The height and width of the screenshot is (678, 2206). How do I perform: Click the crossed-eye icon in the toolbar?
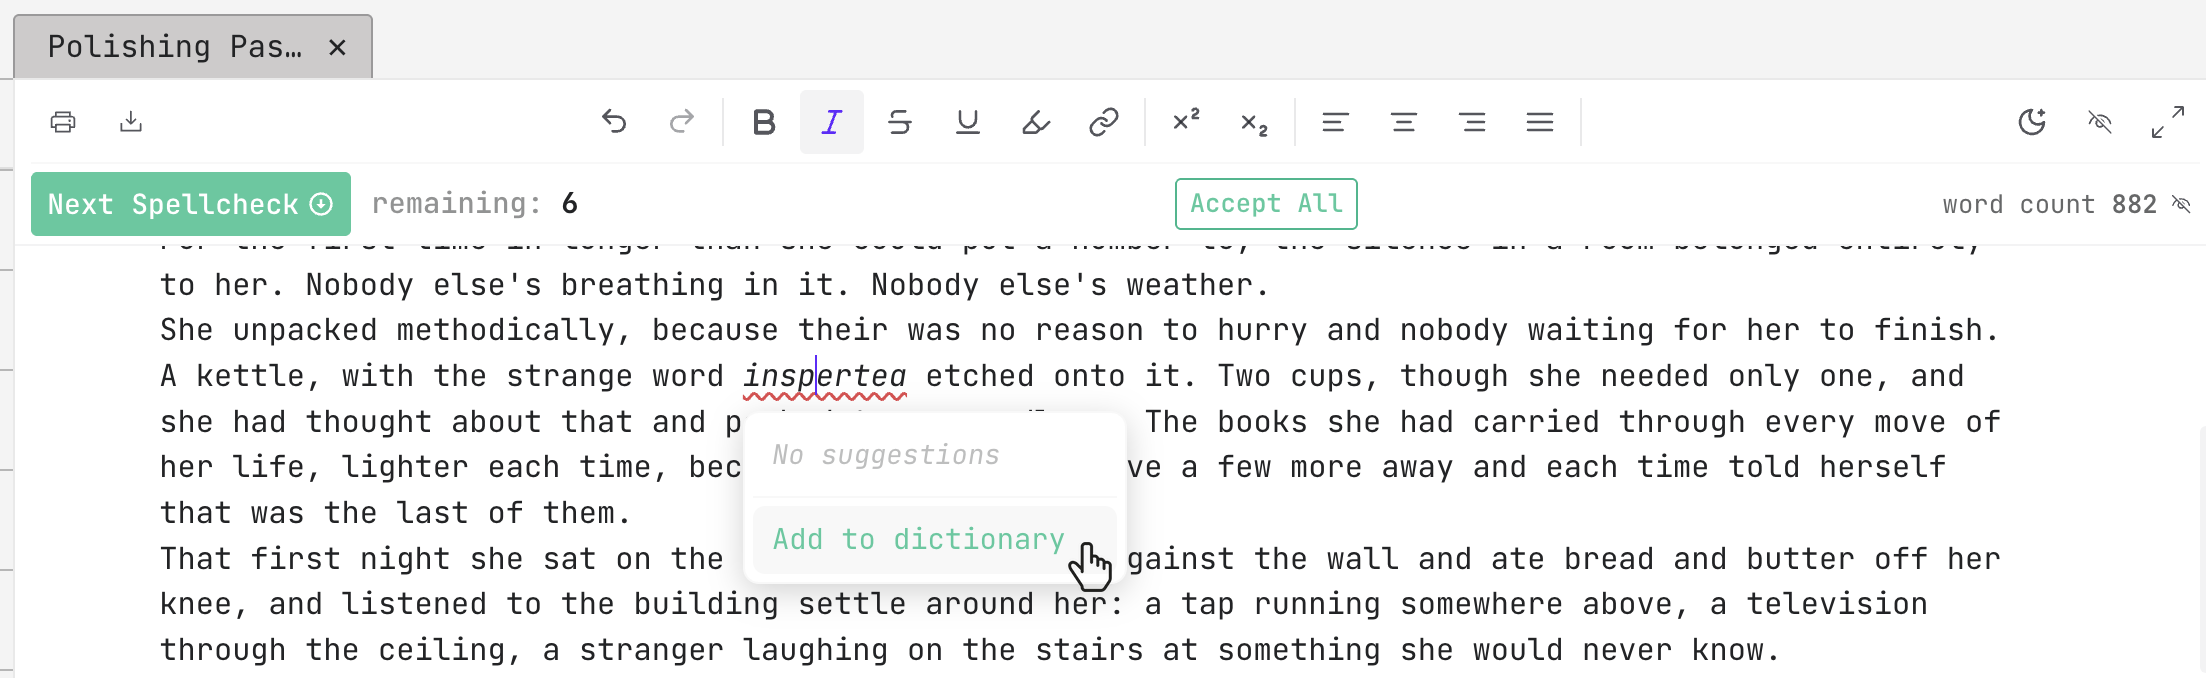(2100, 122)
